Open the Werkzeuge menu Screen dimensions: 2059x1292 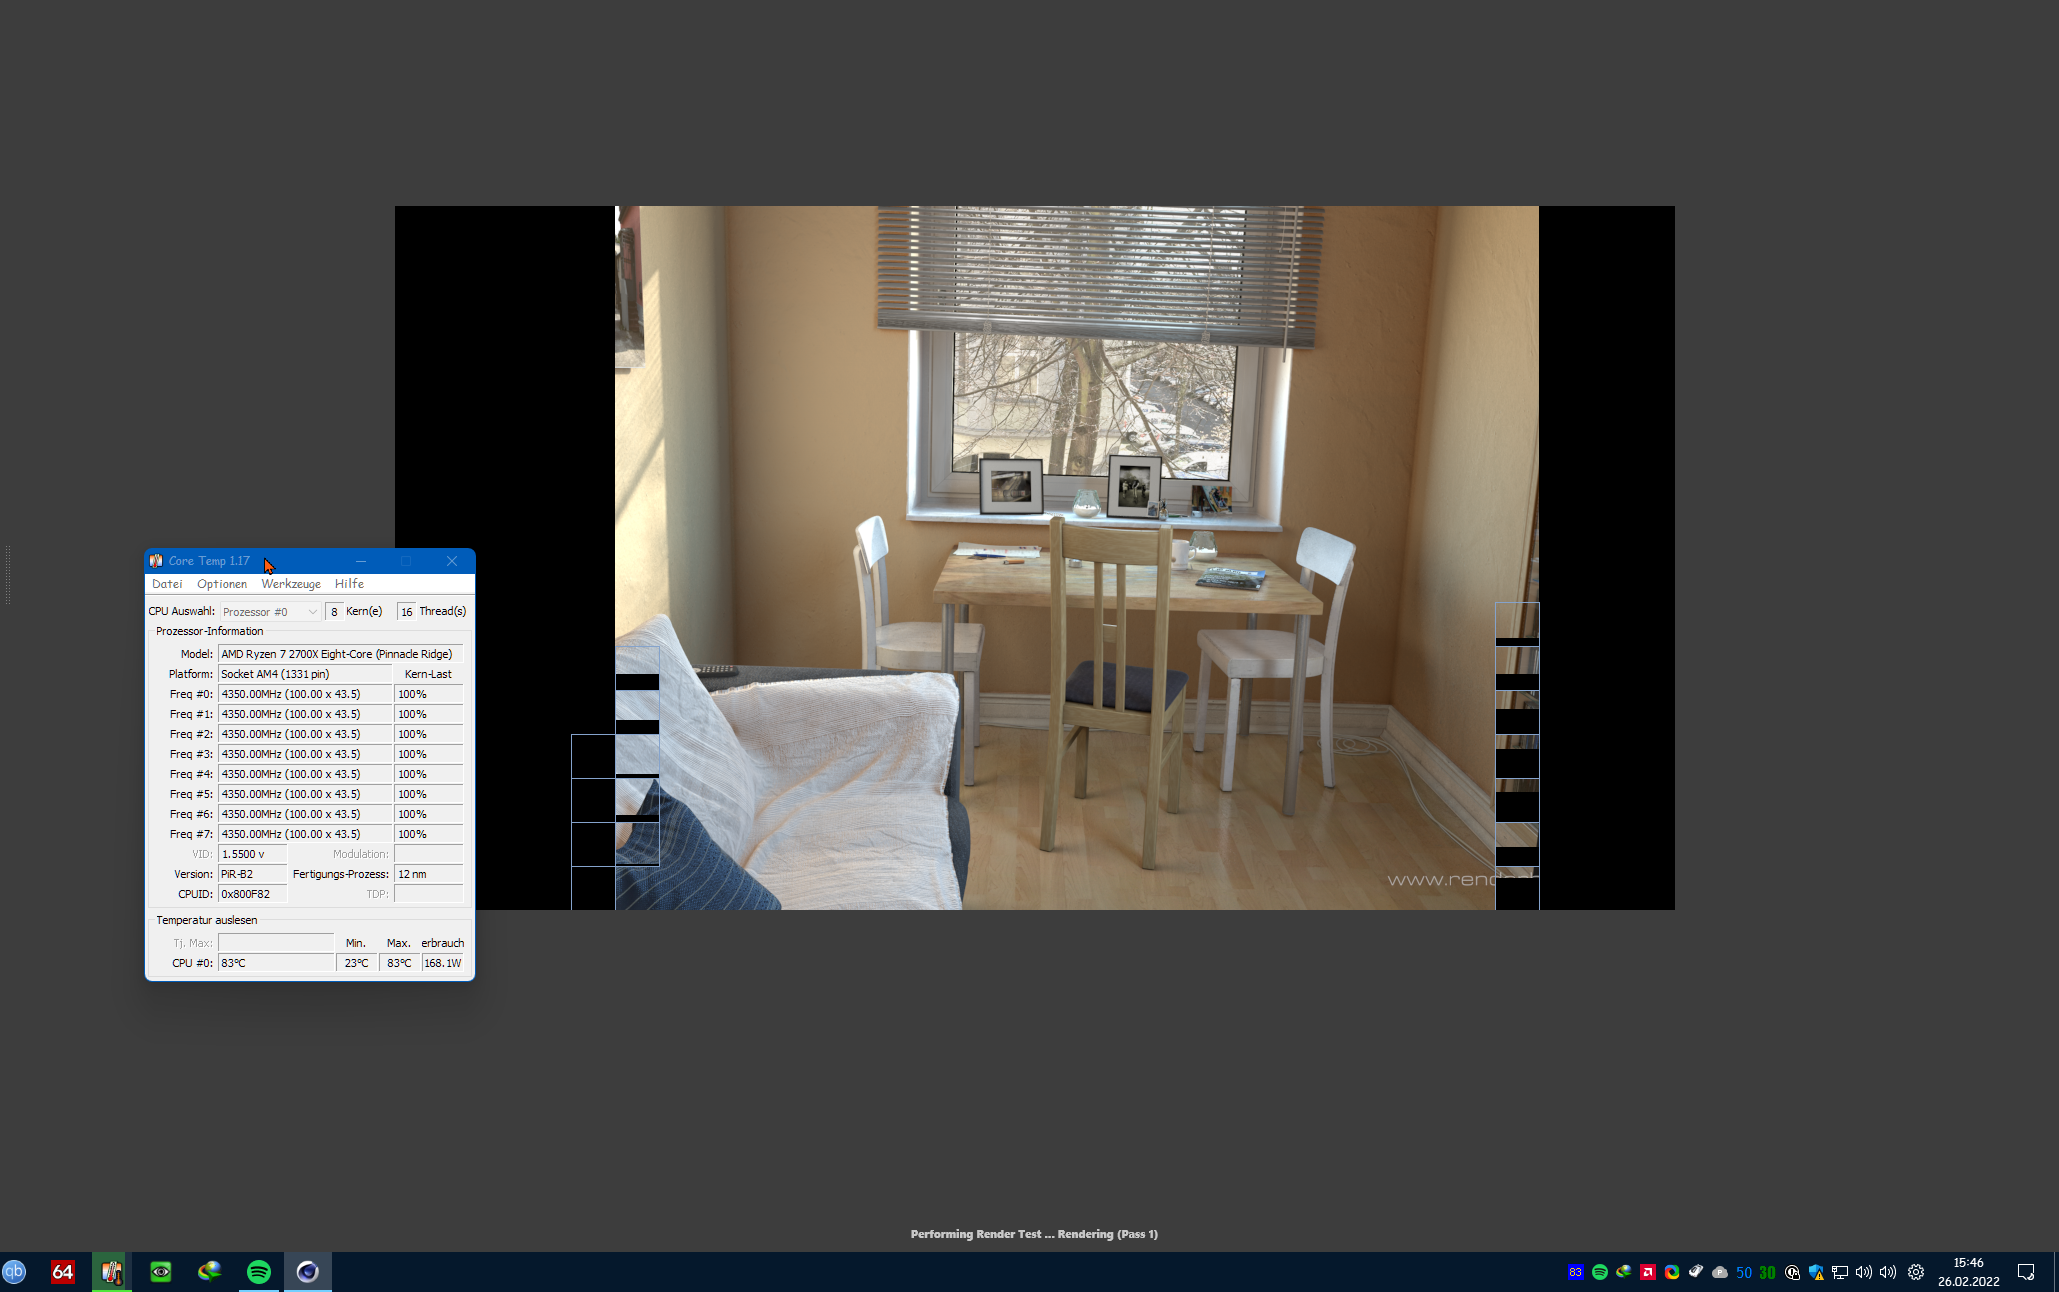coord(291,584)
